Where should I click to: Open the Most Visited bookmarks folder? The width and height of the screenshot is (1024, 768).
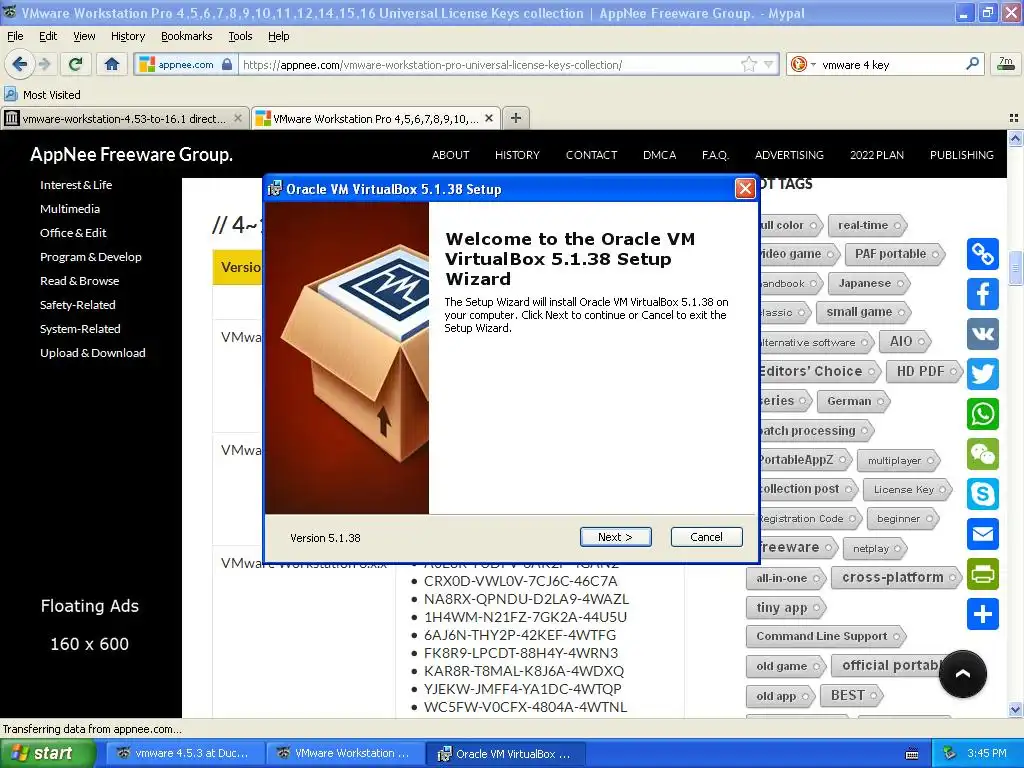tap(42, 95)
